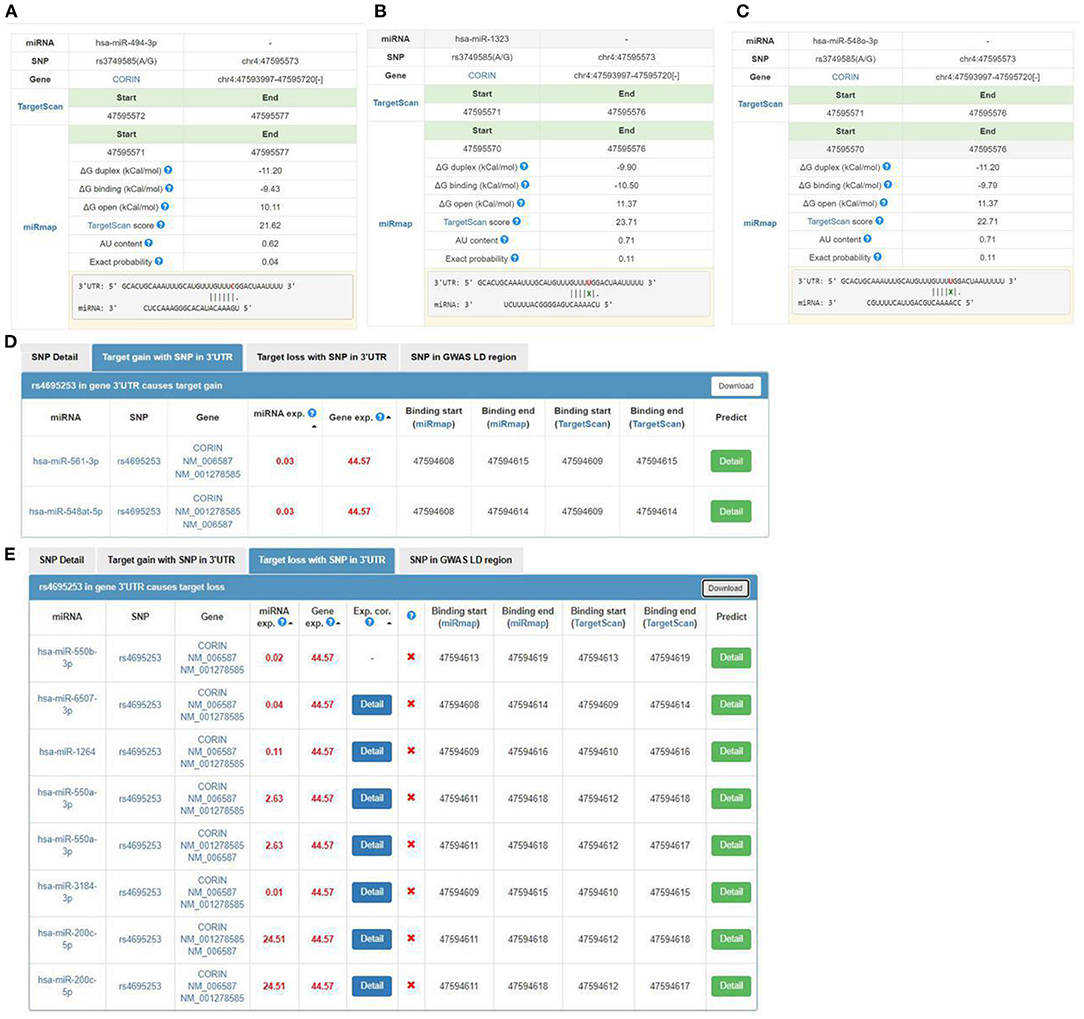Open the hsa-miR-561-3p miRNA link
This screenshot has height=1019, width=1084.
pyautogui.click(x=66, y=461)
